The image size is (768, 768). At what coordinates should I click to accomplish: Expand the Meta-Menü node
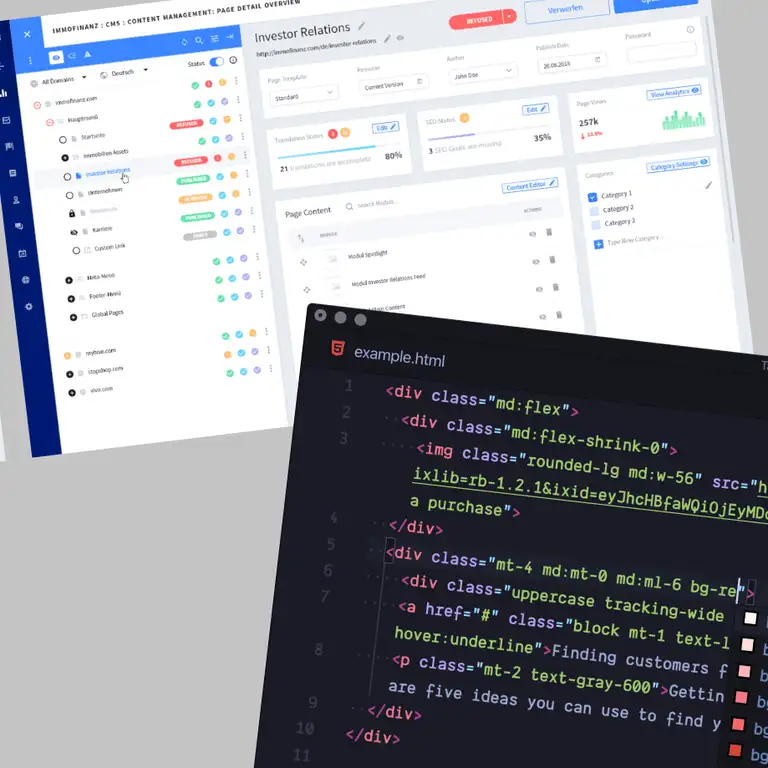69,280
